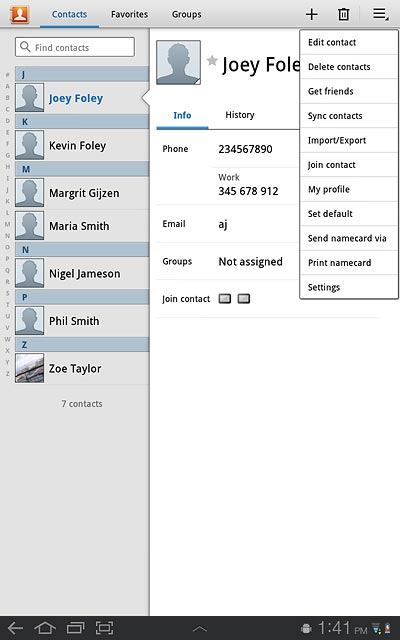Open the History tab for Joey Foley
This screenshot has width=400, height=640.
[240, 115]
